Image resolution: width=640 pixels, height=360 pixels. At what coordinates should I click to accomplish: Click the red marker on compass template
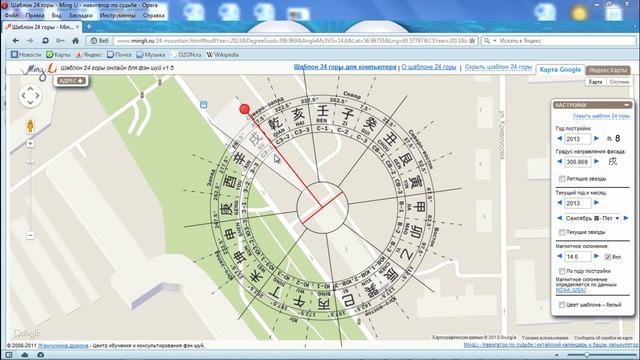[x=244, y=109]
